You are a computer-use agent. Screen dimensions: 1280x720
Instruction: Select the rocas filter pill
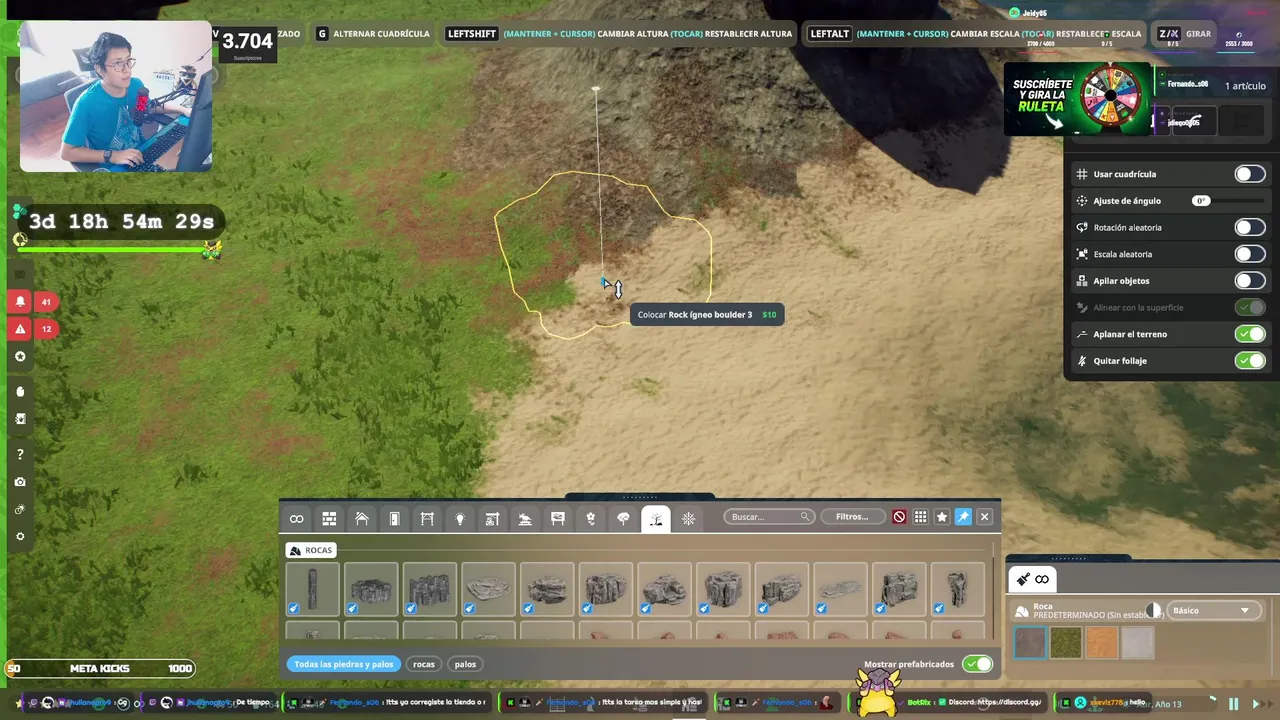coord(424,664)
